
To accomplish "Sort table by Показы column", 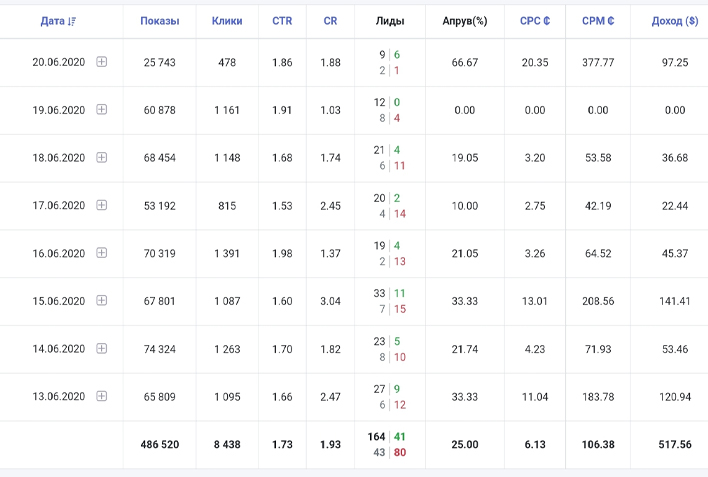I will point(159,21).
